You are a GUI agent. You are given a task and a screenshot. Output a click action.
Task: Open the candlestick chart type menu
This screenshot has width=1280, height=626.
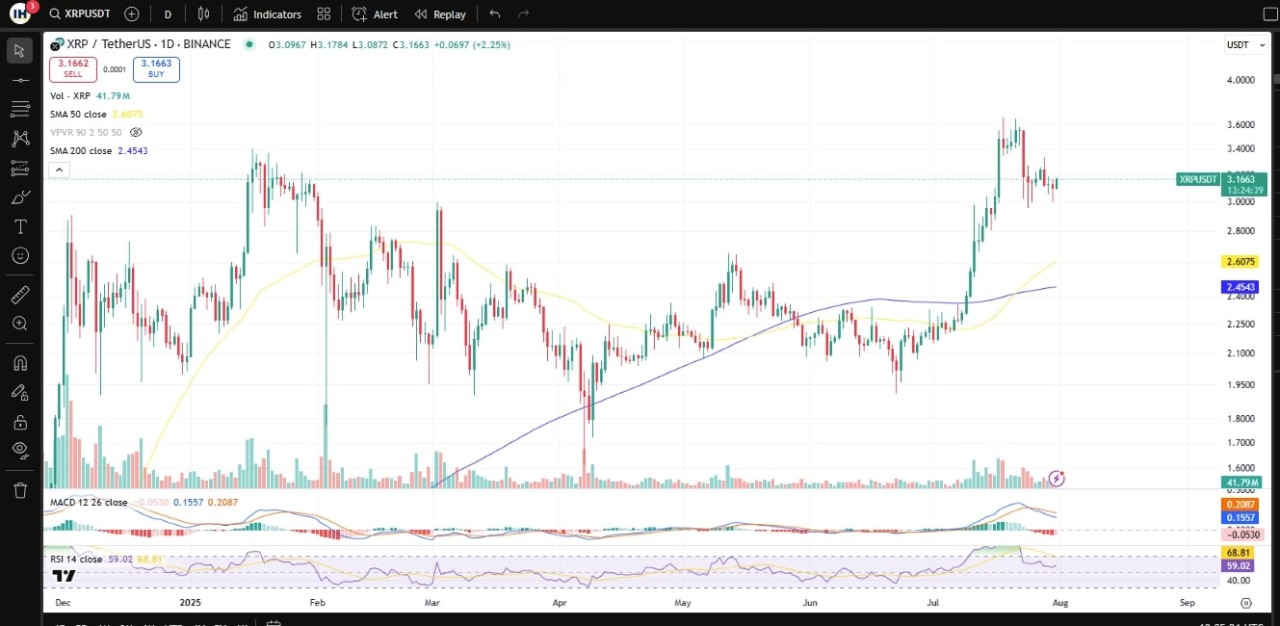[204, 14]
